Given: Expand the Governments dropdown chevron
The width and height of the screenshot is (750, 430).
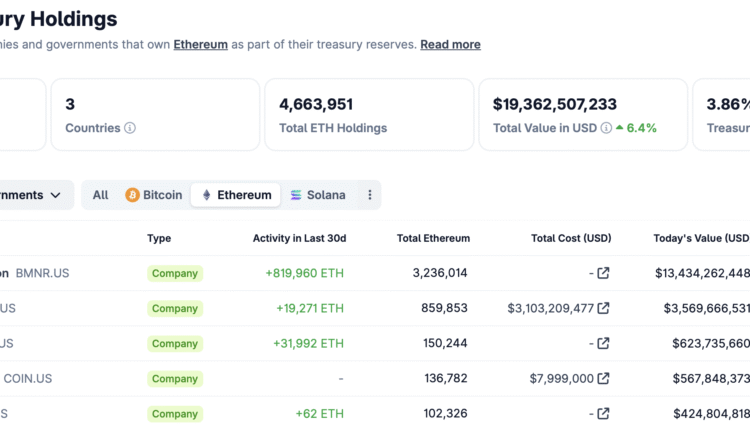Looking at the screenshot, I should point(55,195).
